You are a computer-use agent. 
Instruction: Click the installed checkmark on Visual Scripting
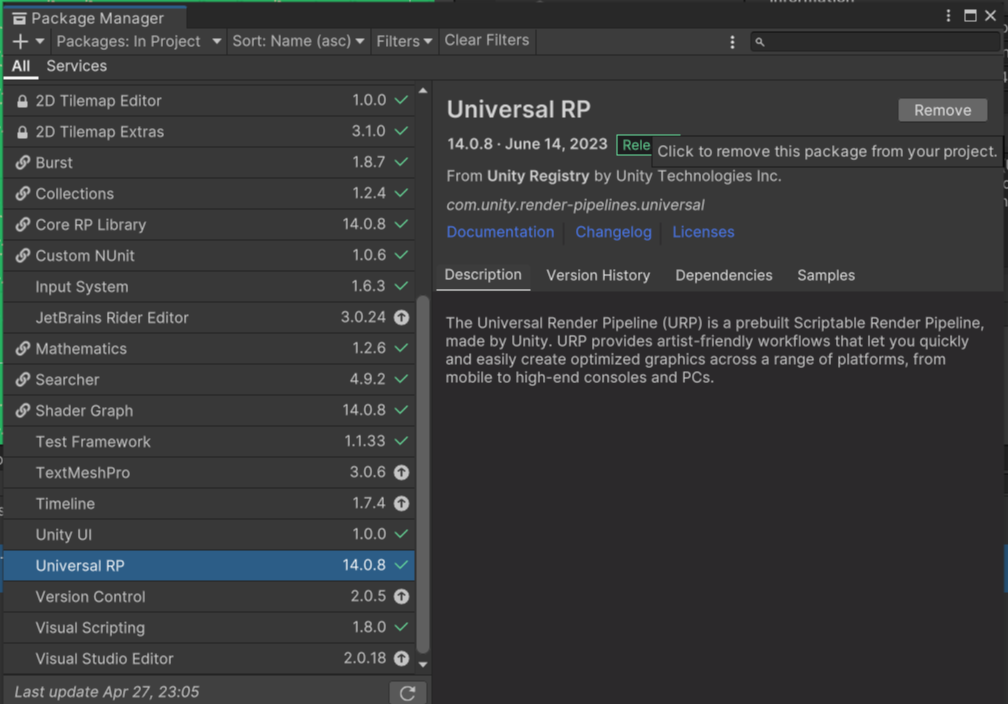tap(401, 627)
